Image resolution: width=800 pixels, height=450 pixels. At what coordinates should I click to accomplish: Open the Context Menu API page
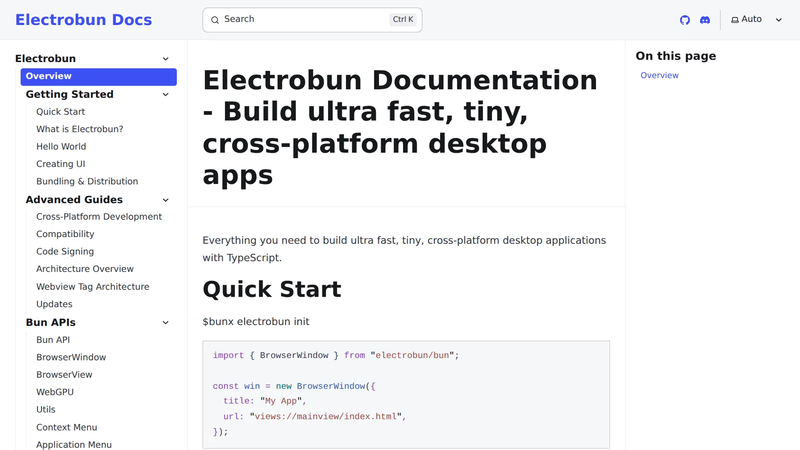pos(67,427)
